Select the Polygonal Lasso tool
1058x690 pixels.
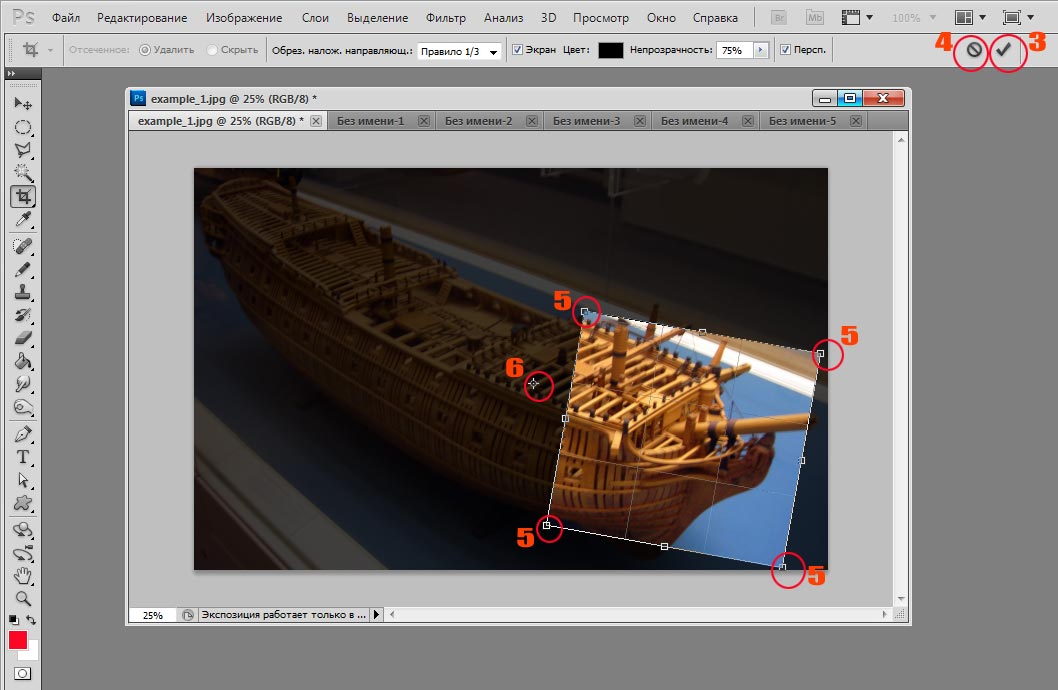(22, 150)
